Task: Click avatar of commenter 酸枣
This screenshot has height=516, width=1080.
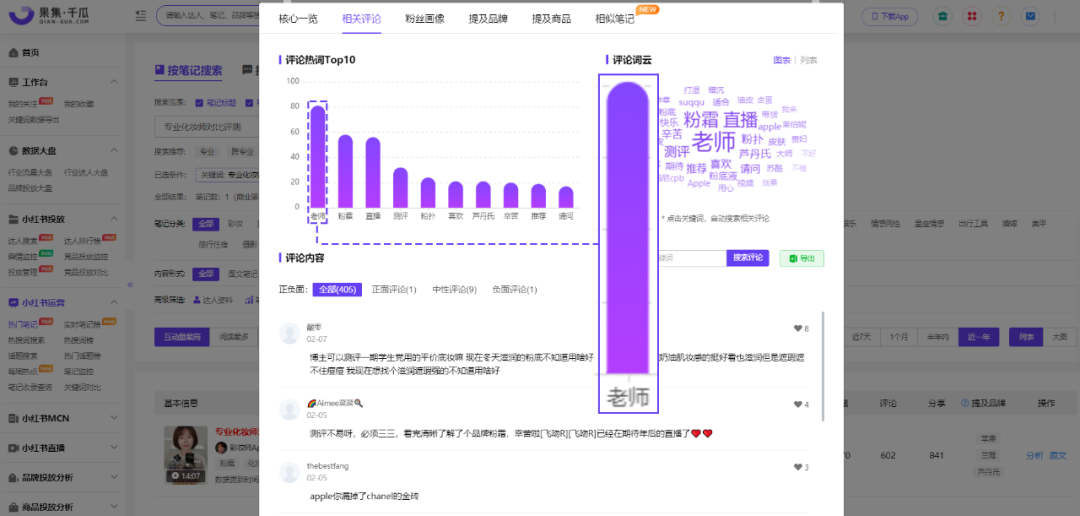Action: (x=289, y=333)
